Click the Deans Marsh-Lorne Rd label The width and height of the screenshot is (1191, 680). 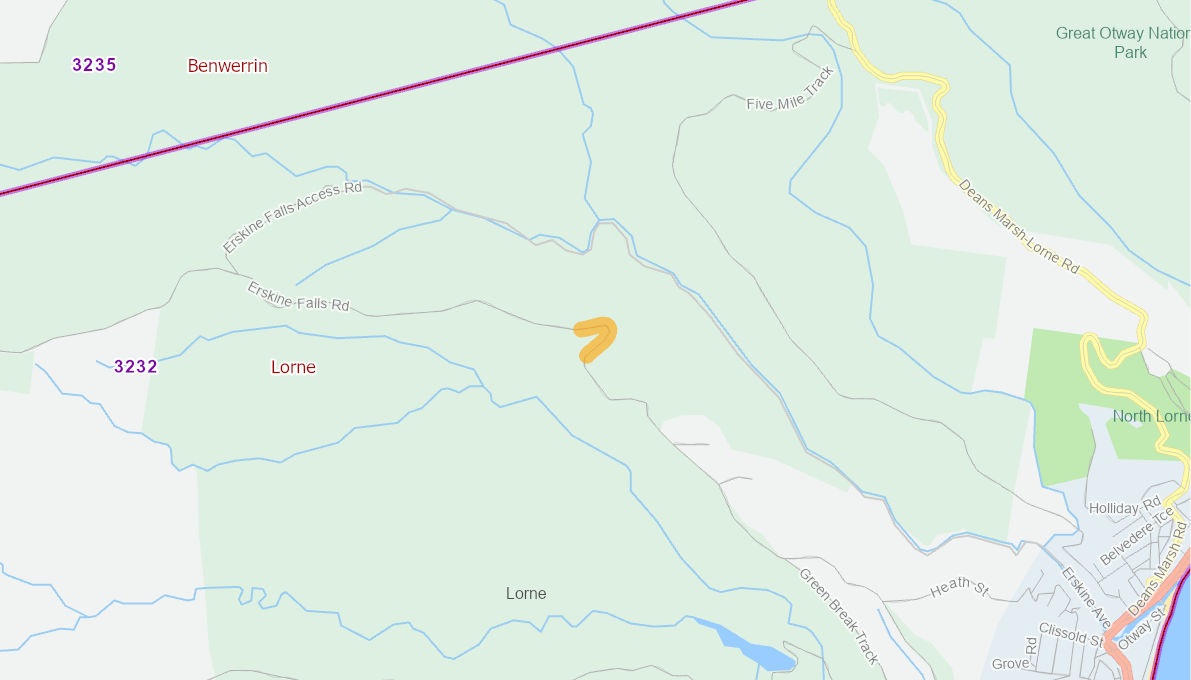click(1018, 226)
